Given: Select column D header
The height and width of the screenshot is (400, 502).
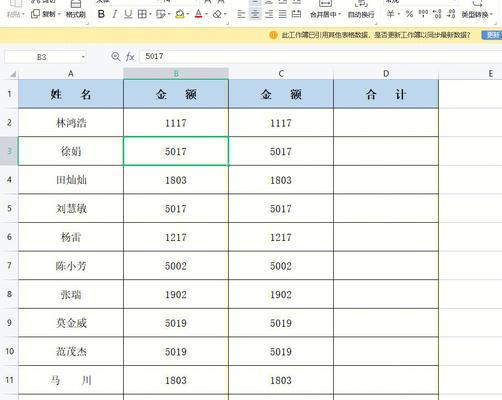Looking at the screenshot, I should (x=386, y=74).
